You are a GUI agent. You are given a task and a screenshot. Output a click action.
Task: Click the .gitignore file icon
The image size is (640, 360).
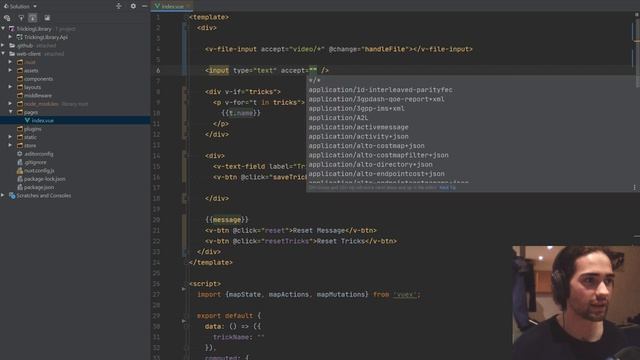tap(20, 162)
